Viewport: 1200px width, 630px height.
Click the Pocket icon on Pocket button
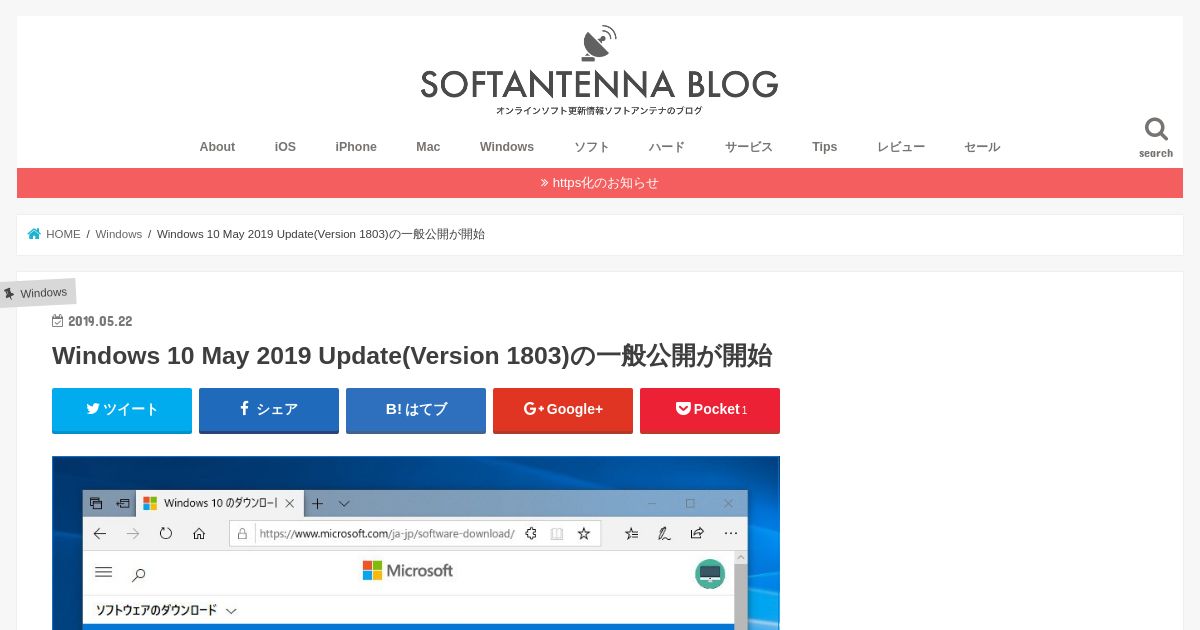[683, 408]
